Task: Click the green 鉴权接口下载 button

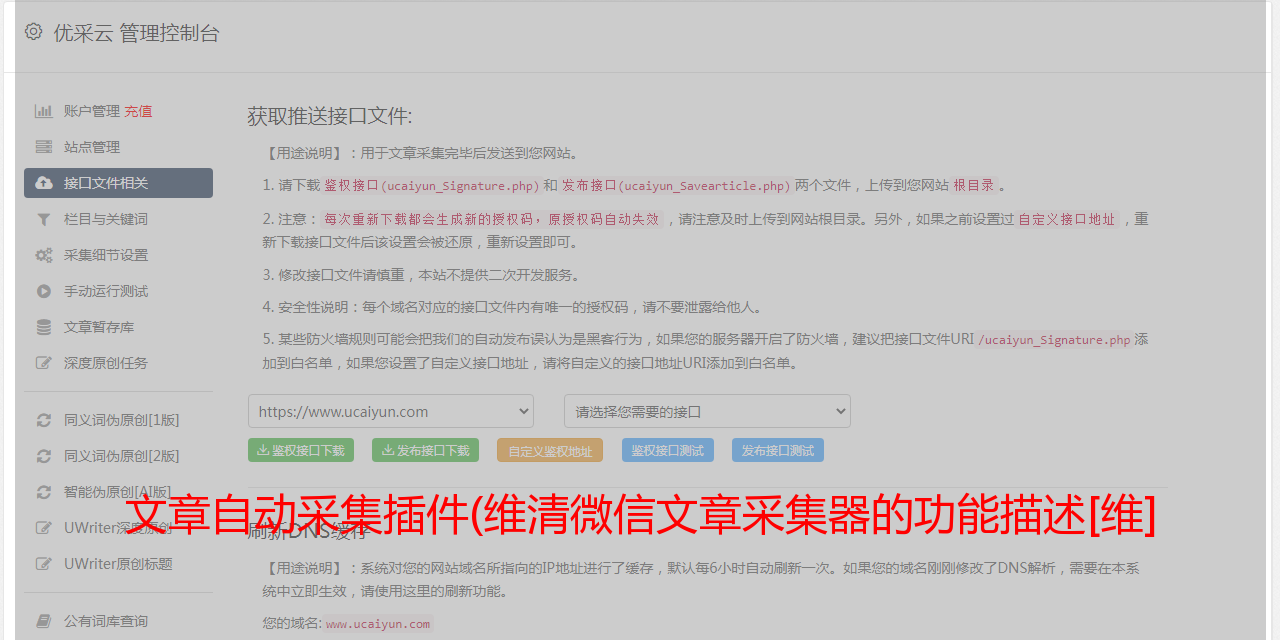Action: tap(301, 450)
